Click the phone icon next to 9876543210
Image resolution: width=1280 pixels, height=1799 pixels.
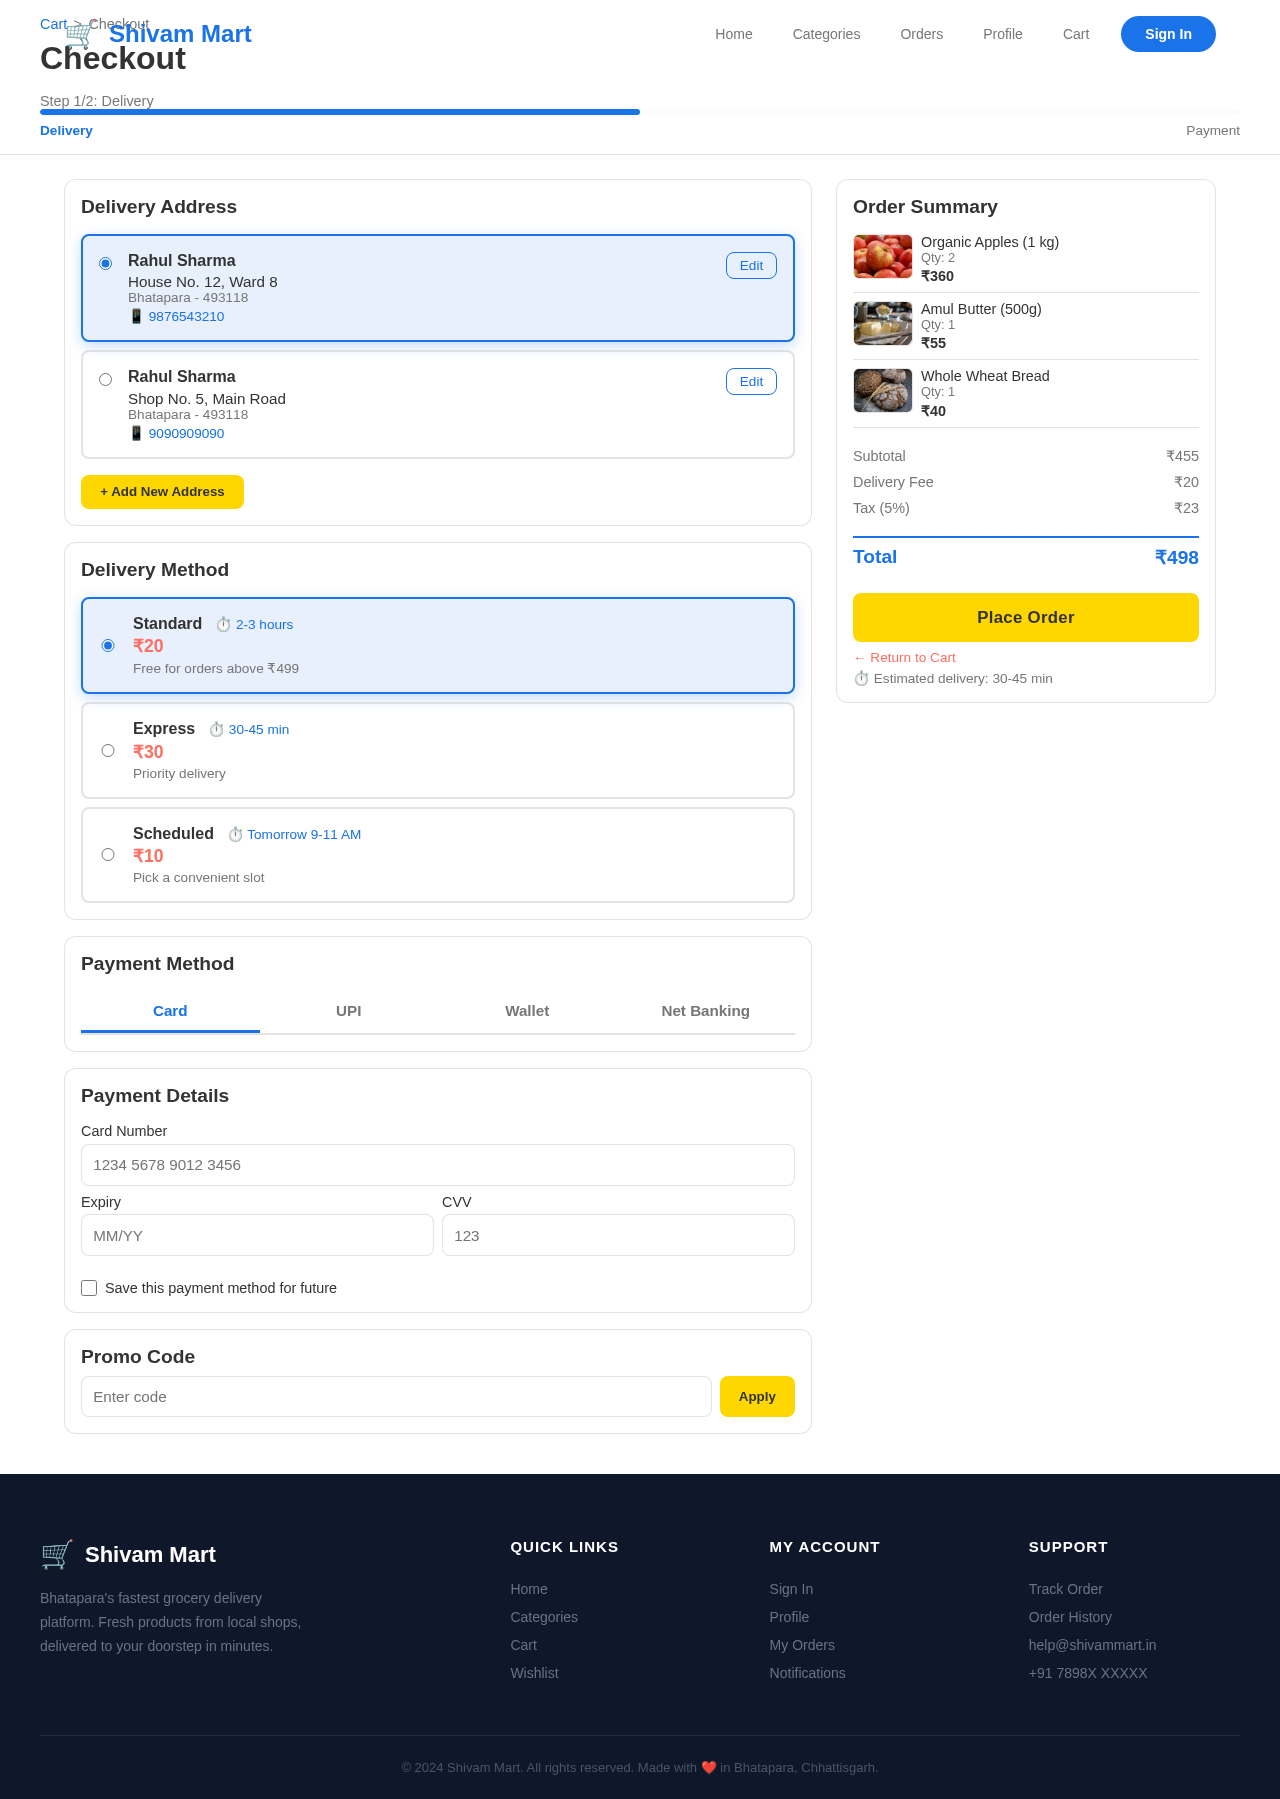(x=137, y=316)
